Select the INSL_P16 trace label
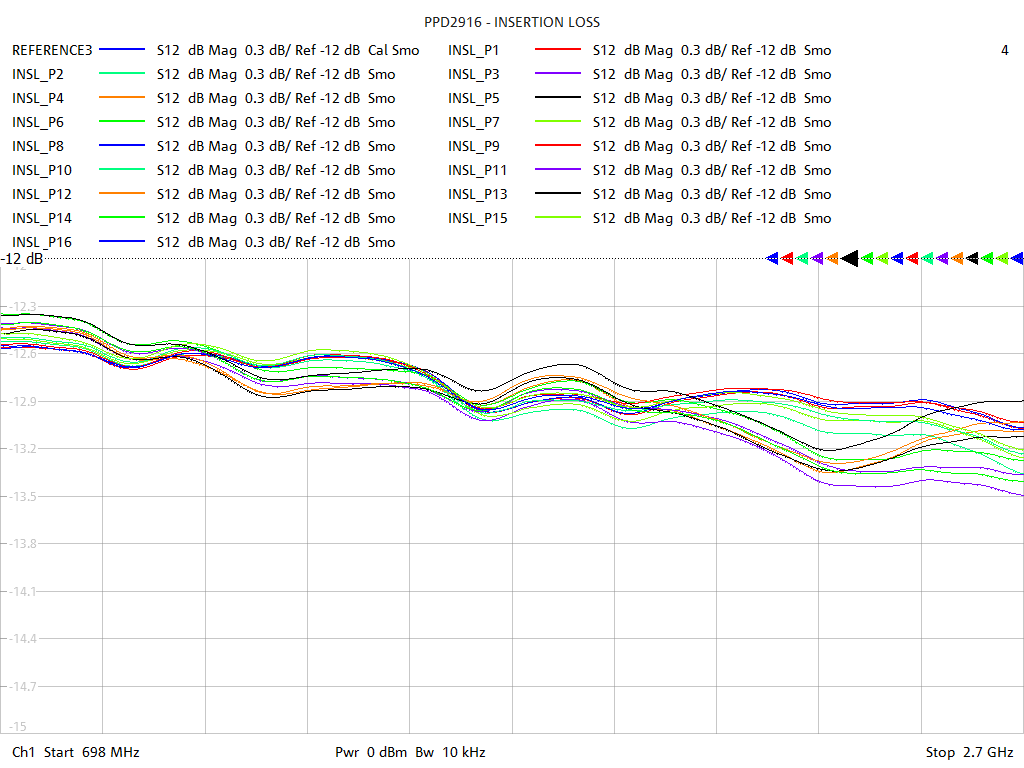Viewport: 1024px width, 768px height. [42, 242]
